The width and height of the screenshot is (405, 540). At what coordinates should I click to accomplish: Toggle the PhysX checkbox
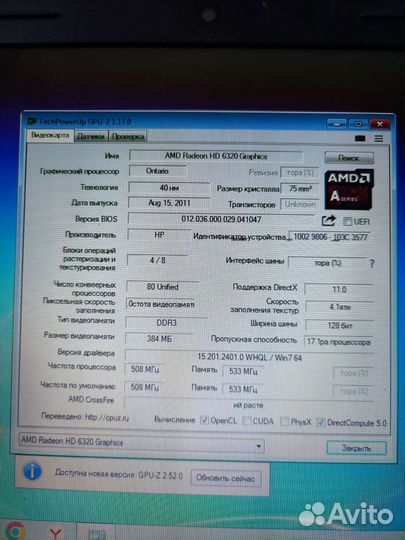pos(284,422)
